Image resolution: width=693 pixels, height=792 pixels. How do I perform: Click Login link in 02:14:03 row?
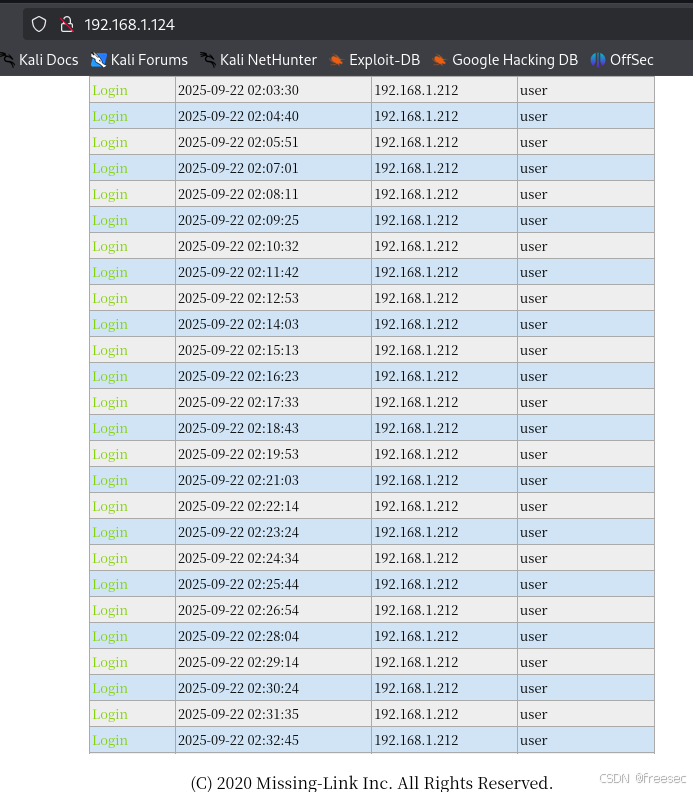click(110, 324)
